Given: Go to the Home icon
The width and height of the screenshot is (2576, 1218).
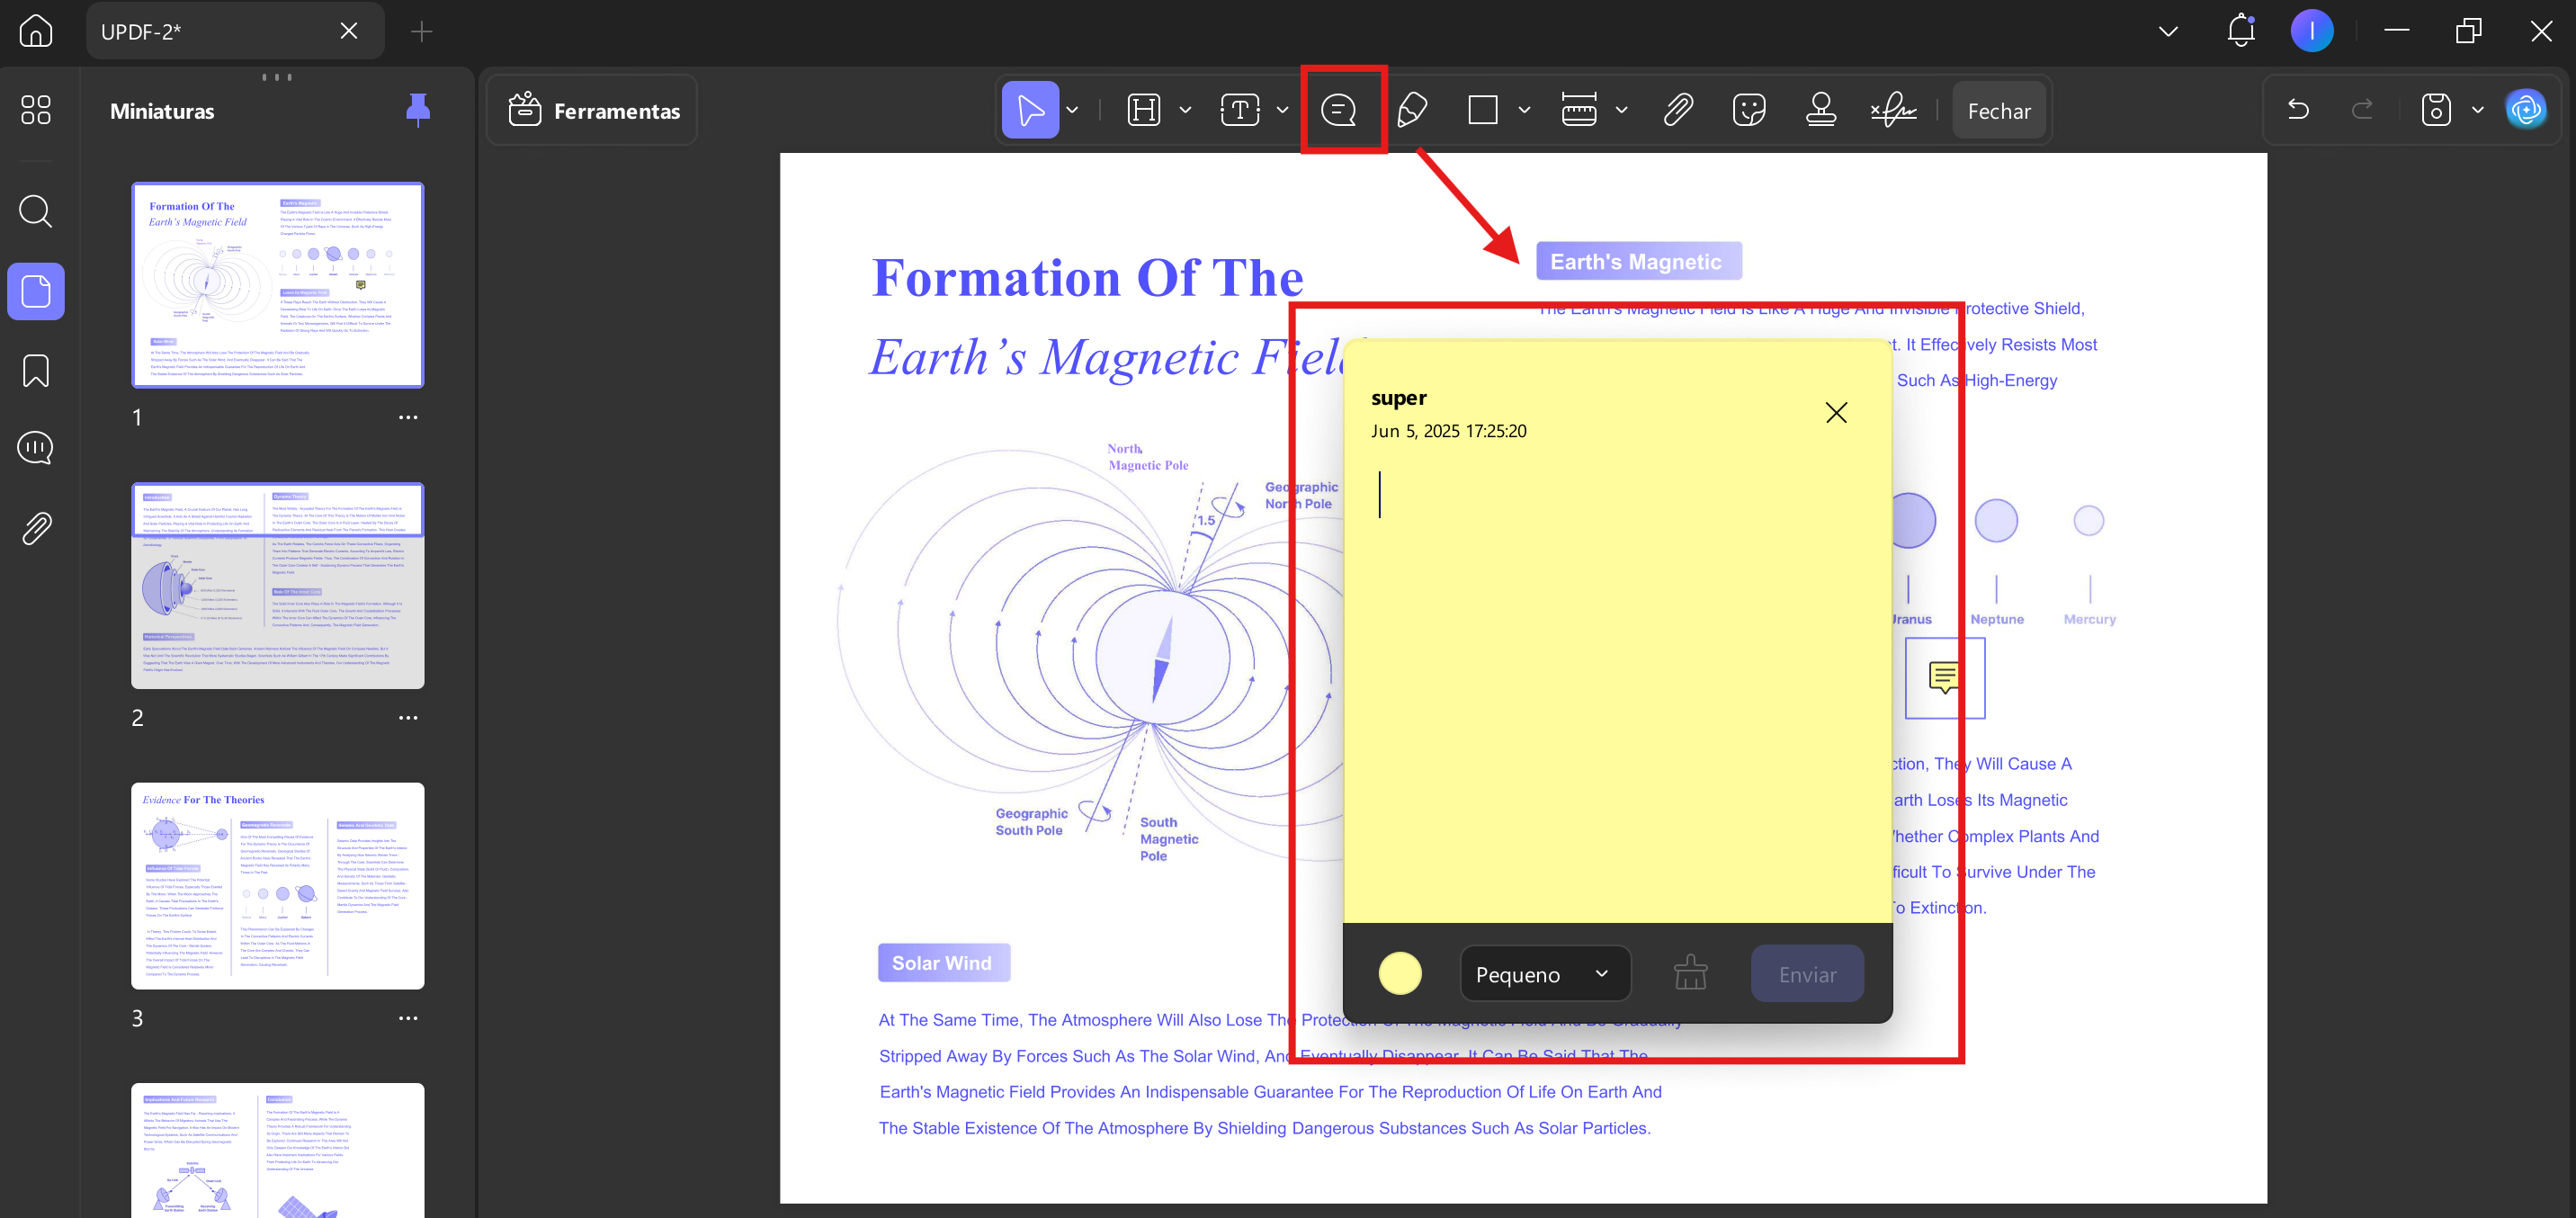Looking at the screenshot, I should point(36,31).
